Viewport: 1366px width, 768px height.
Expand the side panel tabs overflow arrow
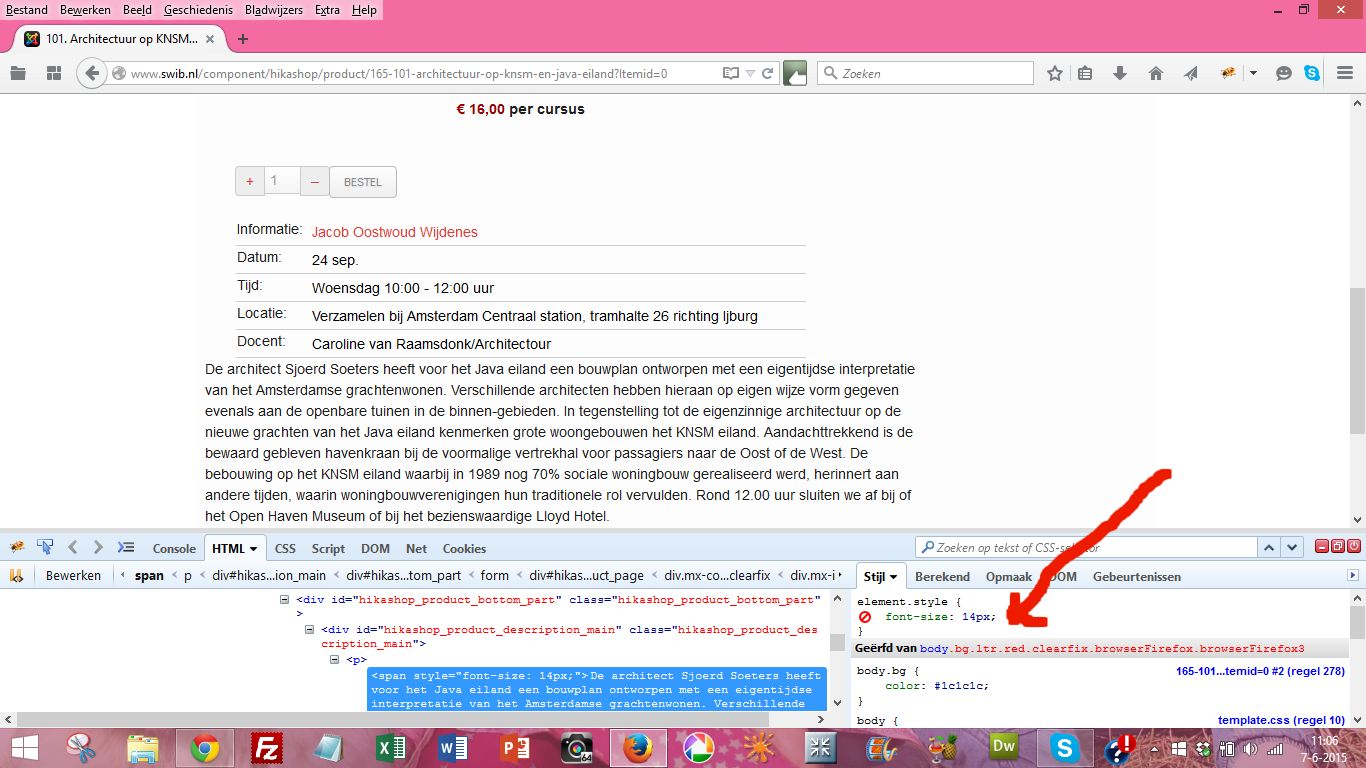[x=1354, y=576]
